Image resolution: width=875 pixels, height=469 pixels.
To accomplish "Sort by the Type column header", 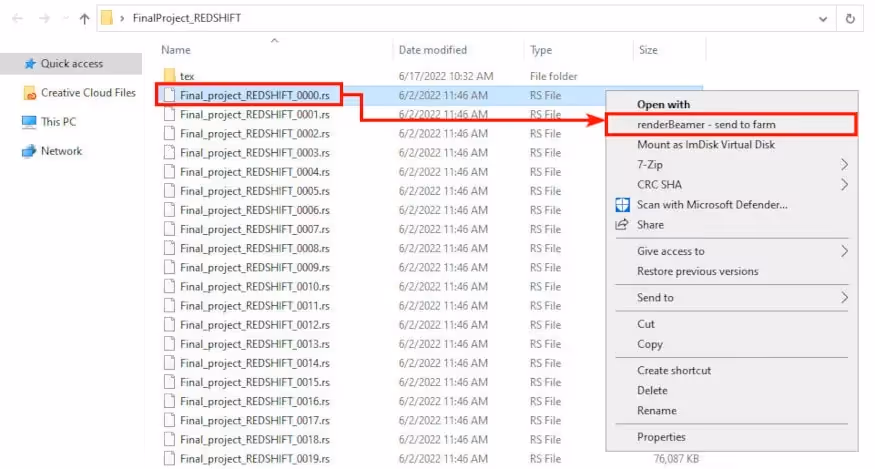I will pos(541,50).
